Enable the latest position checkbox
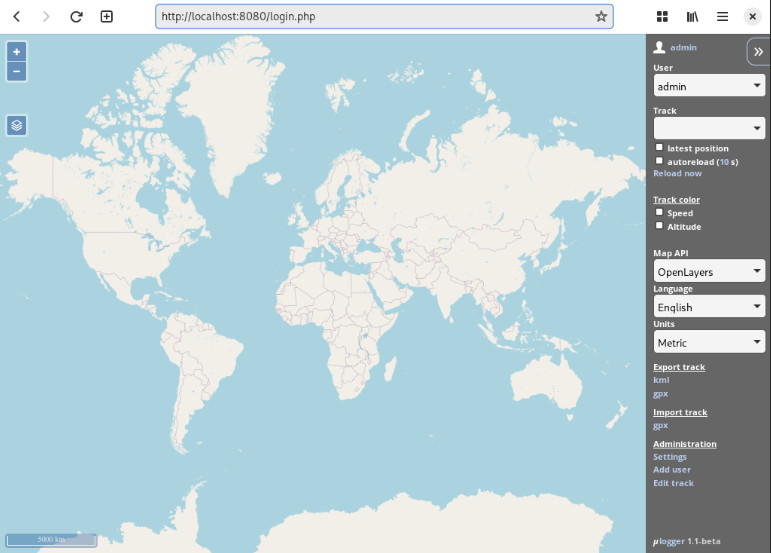Screen dimensions: 771x553 pyautogui.click(x=659, y=147)
